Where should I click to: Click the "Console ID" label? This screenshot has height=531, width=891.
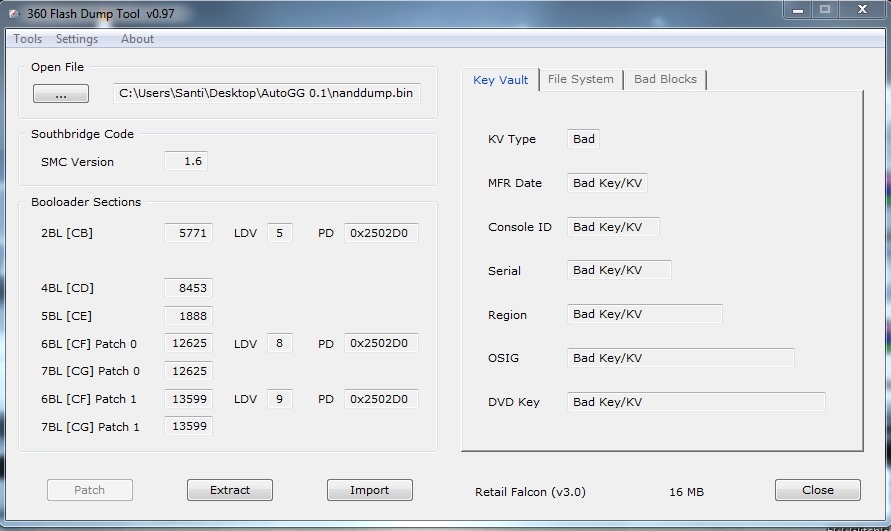[x=520, y=227]
